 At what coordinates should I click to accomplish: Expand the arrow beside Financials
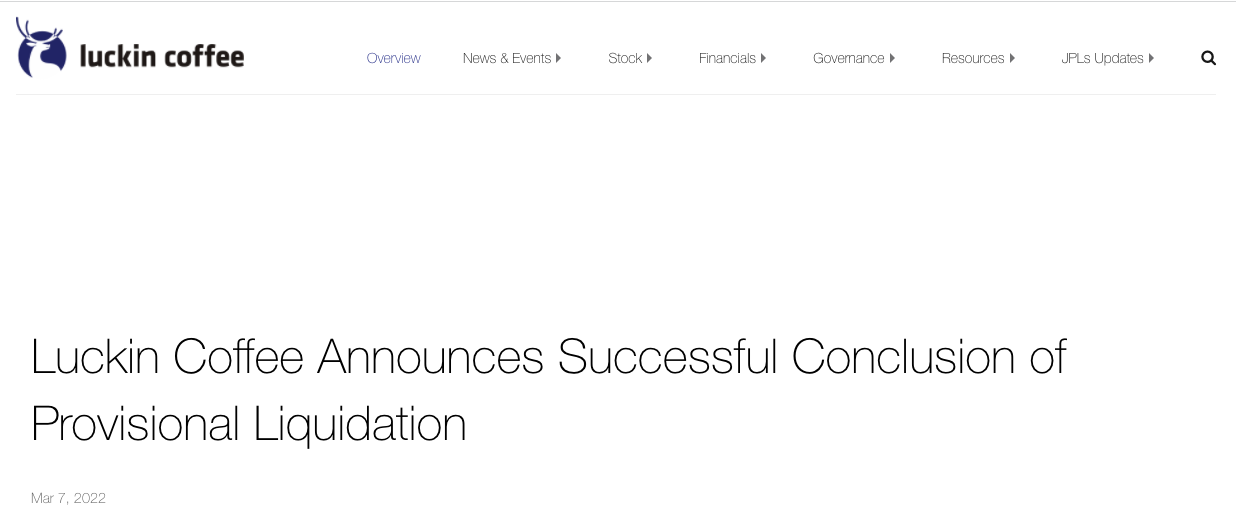[764, 58]
